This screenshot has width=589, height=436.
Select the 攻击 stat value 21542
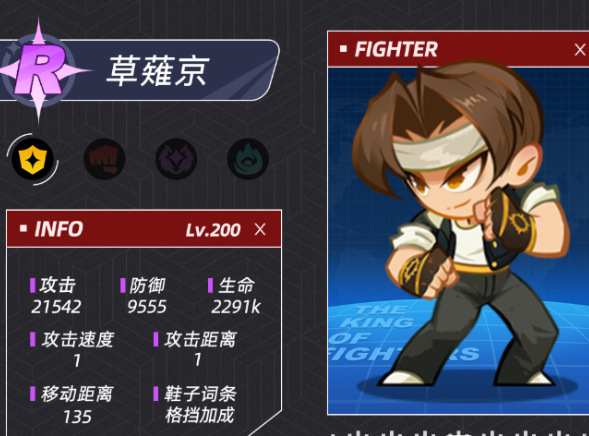pyautogui.click(x=56, y=307)
